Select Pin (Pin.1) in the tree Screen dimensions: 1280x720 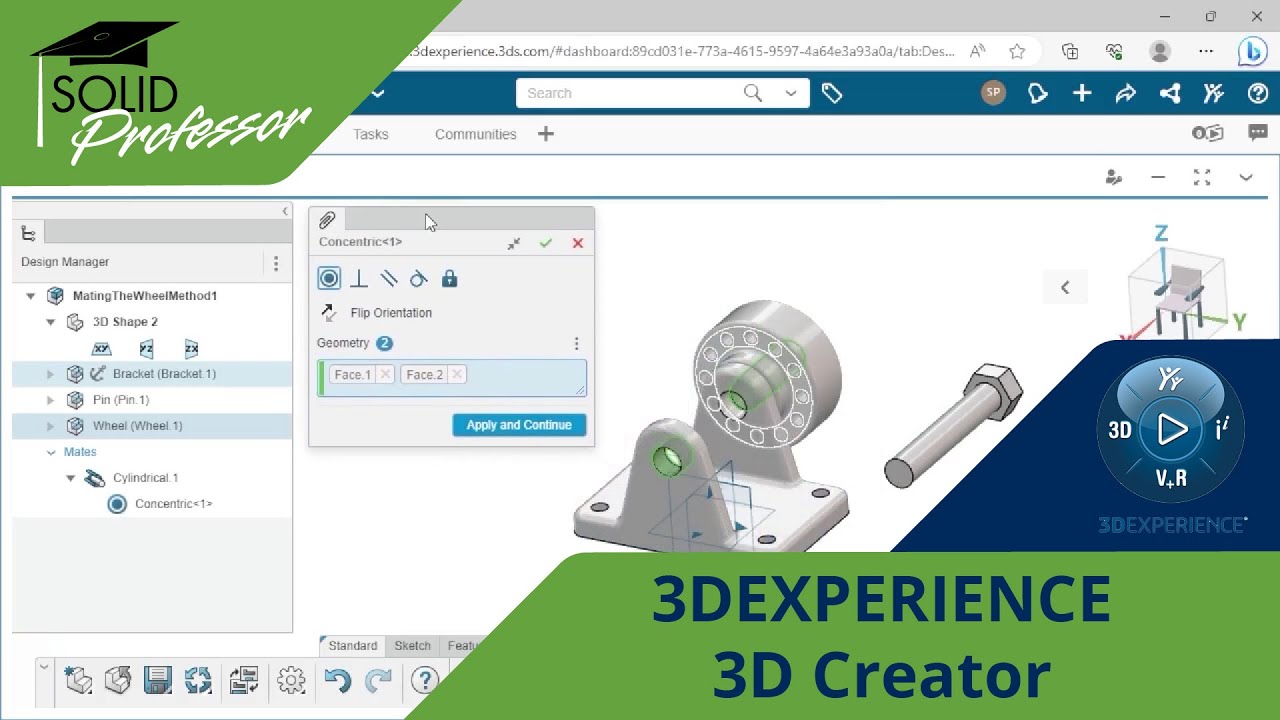[x=121, y=400]
